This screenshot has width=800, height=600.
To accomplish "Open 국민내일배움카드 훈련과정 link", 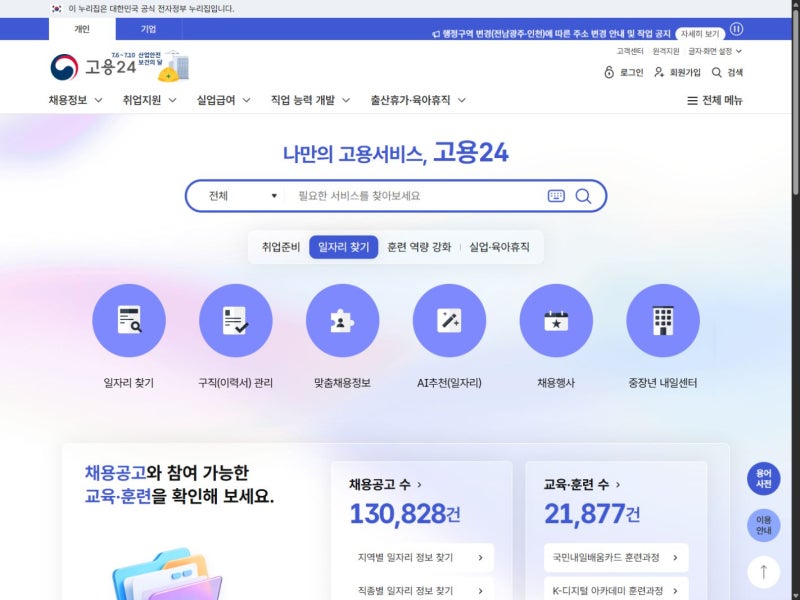I will point(616,558).
